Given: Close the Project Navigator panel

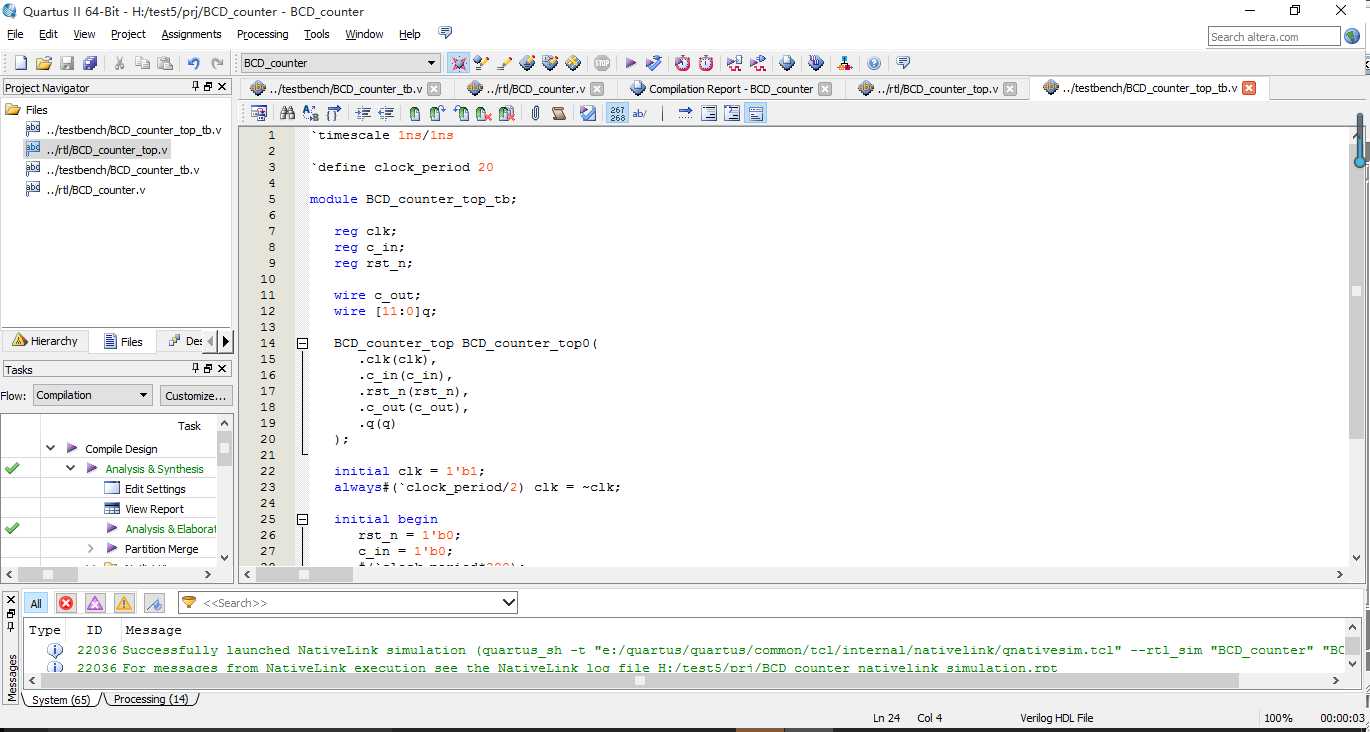Looking at the screenshot, I should pyautogui.click(x=222, y=87).
